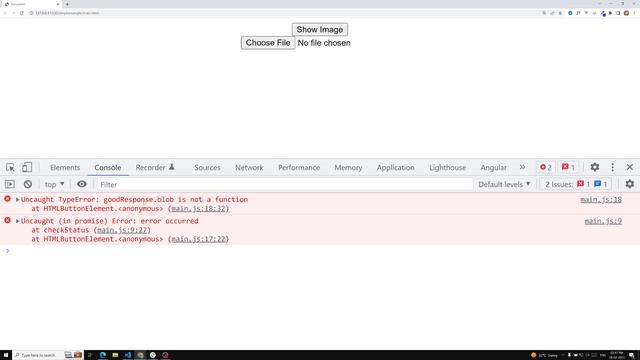Open the Default levels dropdown
Screen dimensions: 640x360
(504, 184)
